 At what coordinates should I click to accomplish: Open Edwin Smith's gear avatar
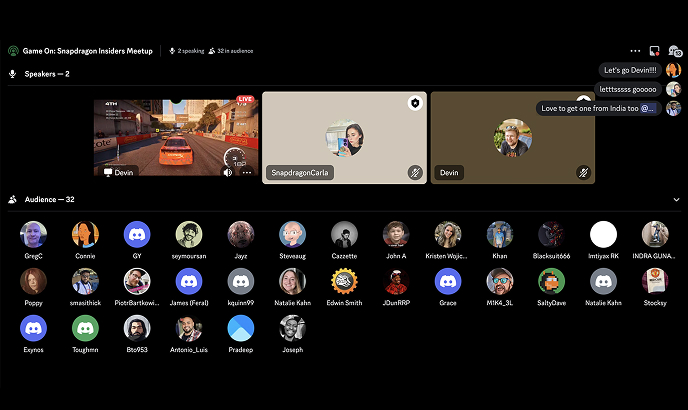click(344, 281)
